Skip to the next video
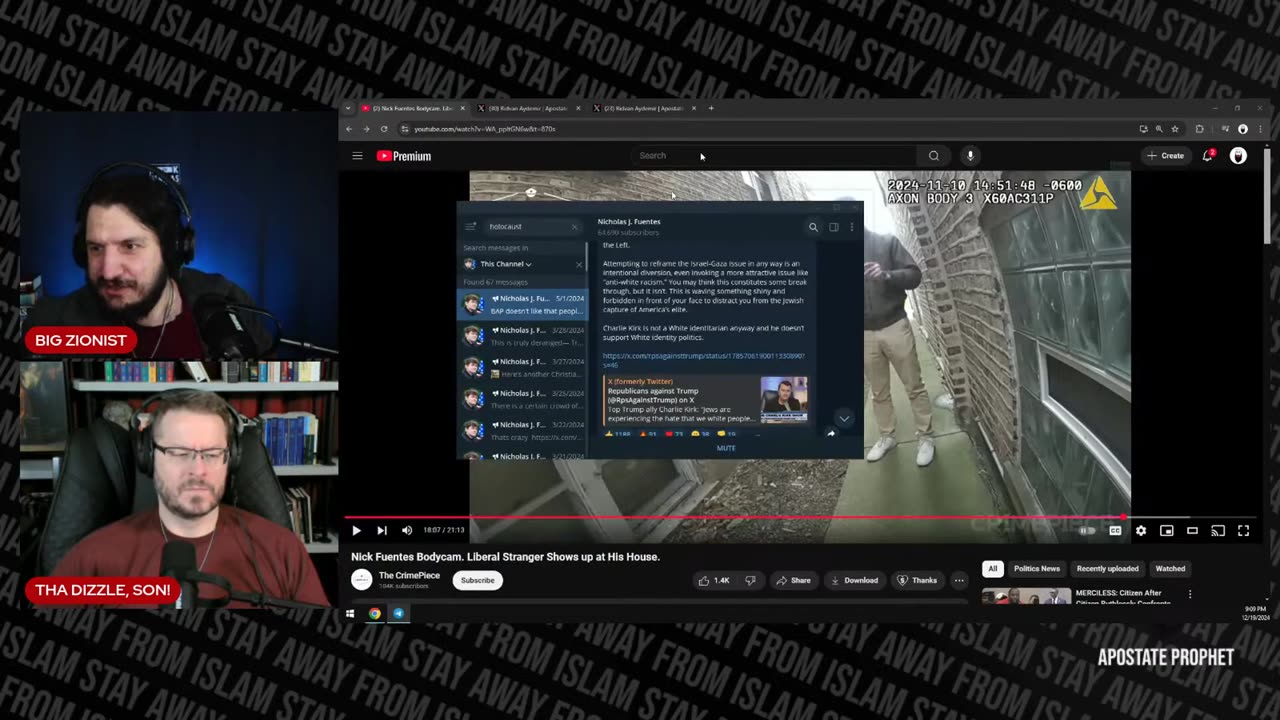Viewport: 1280px width, 720px height. [381, 531]
